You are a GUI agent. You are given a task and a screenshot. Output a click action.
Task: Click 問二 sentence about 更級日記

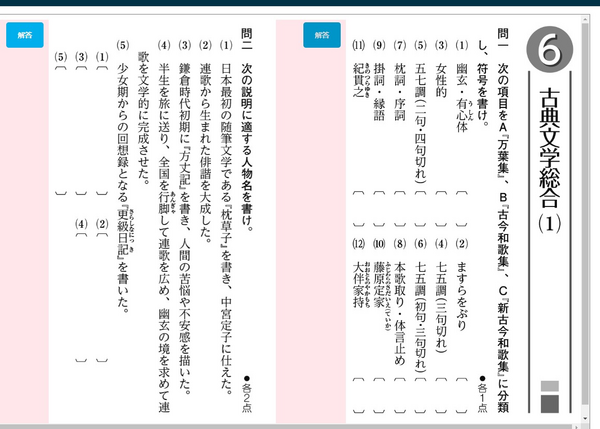(x=124, y=176)
